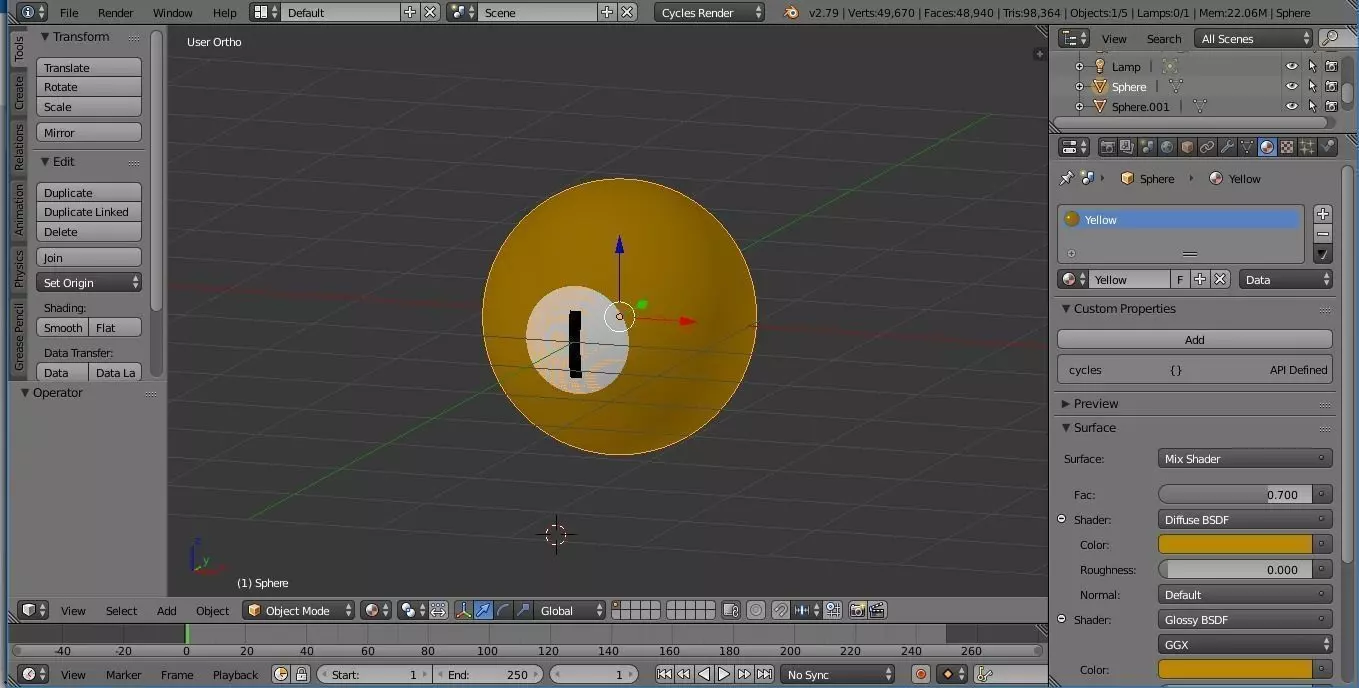Click the OpenGL render animation clapper icon
This screenshot has width=1359, height=688.
click(877, 610)
